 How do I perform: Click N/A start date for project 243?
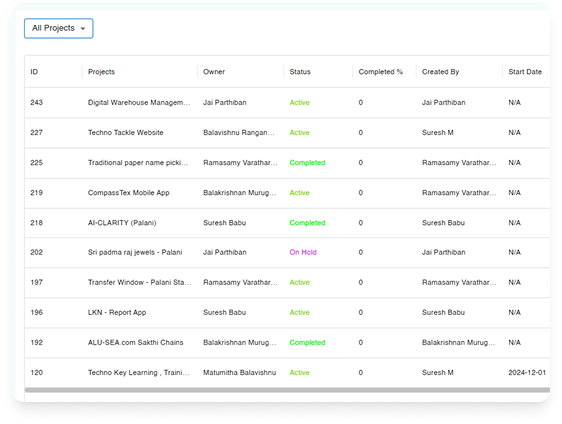514,103
